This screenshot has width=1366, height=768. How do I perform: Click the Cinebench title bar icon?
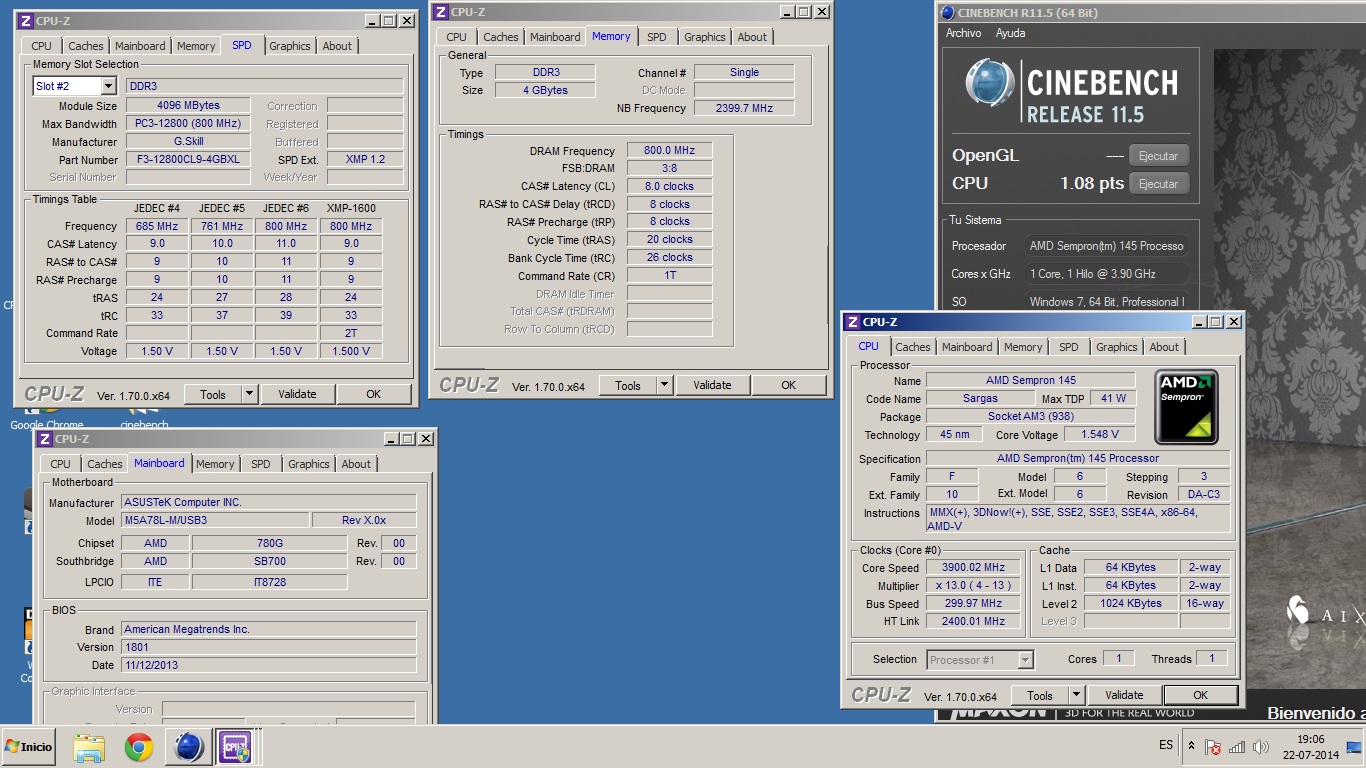click(948, 12)
